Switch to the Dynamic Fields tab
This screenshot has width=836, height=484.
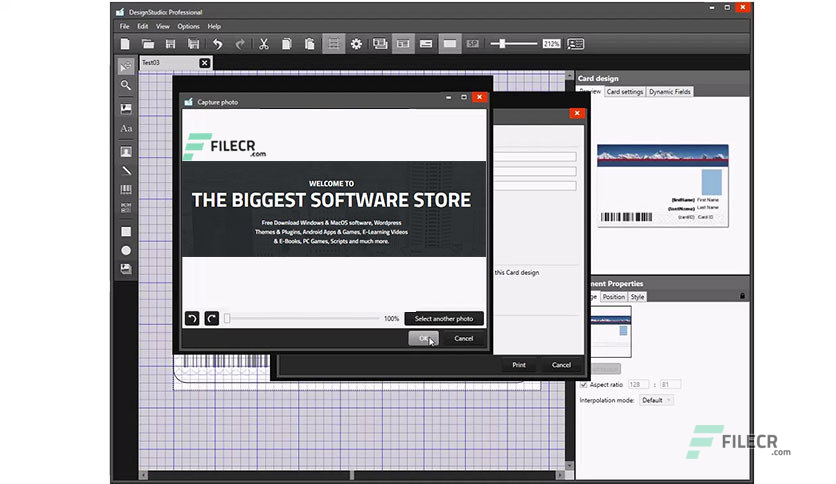click(670, 92)
